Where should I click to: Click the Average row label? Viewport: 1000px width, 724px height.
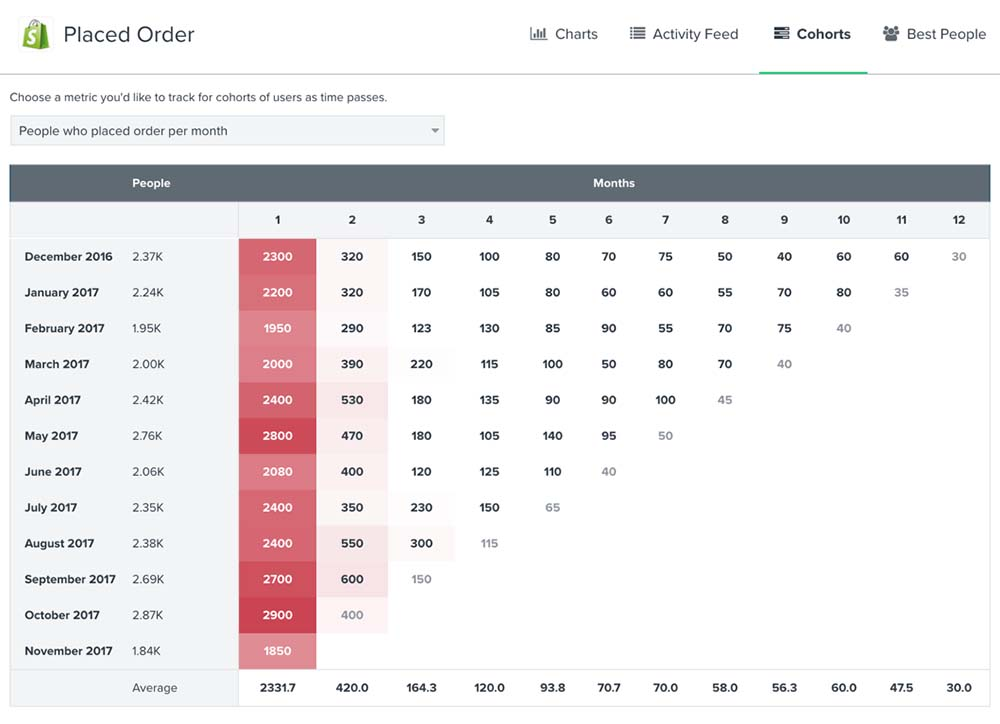154,688
